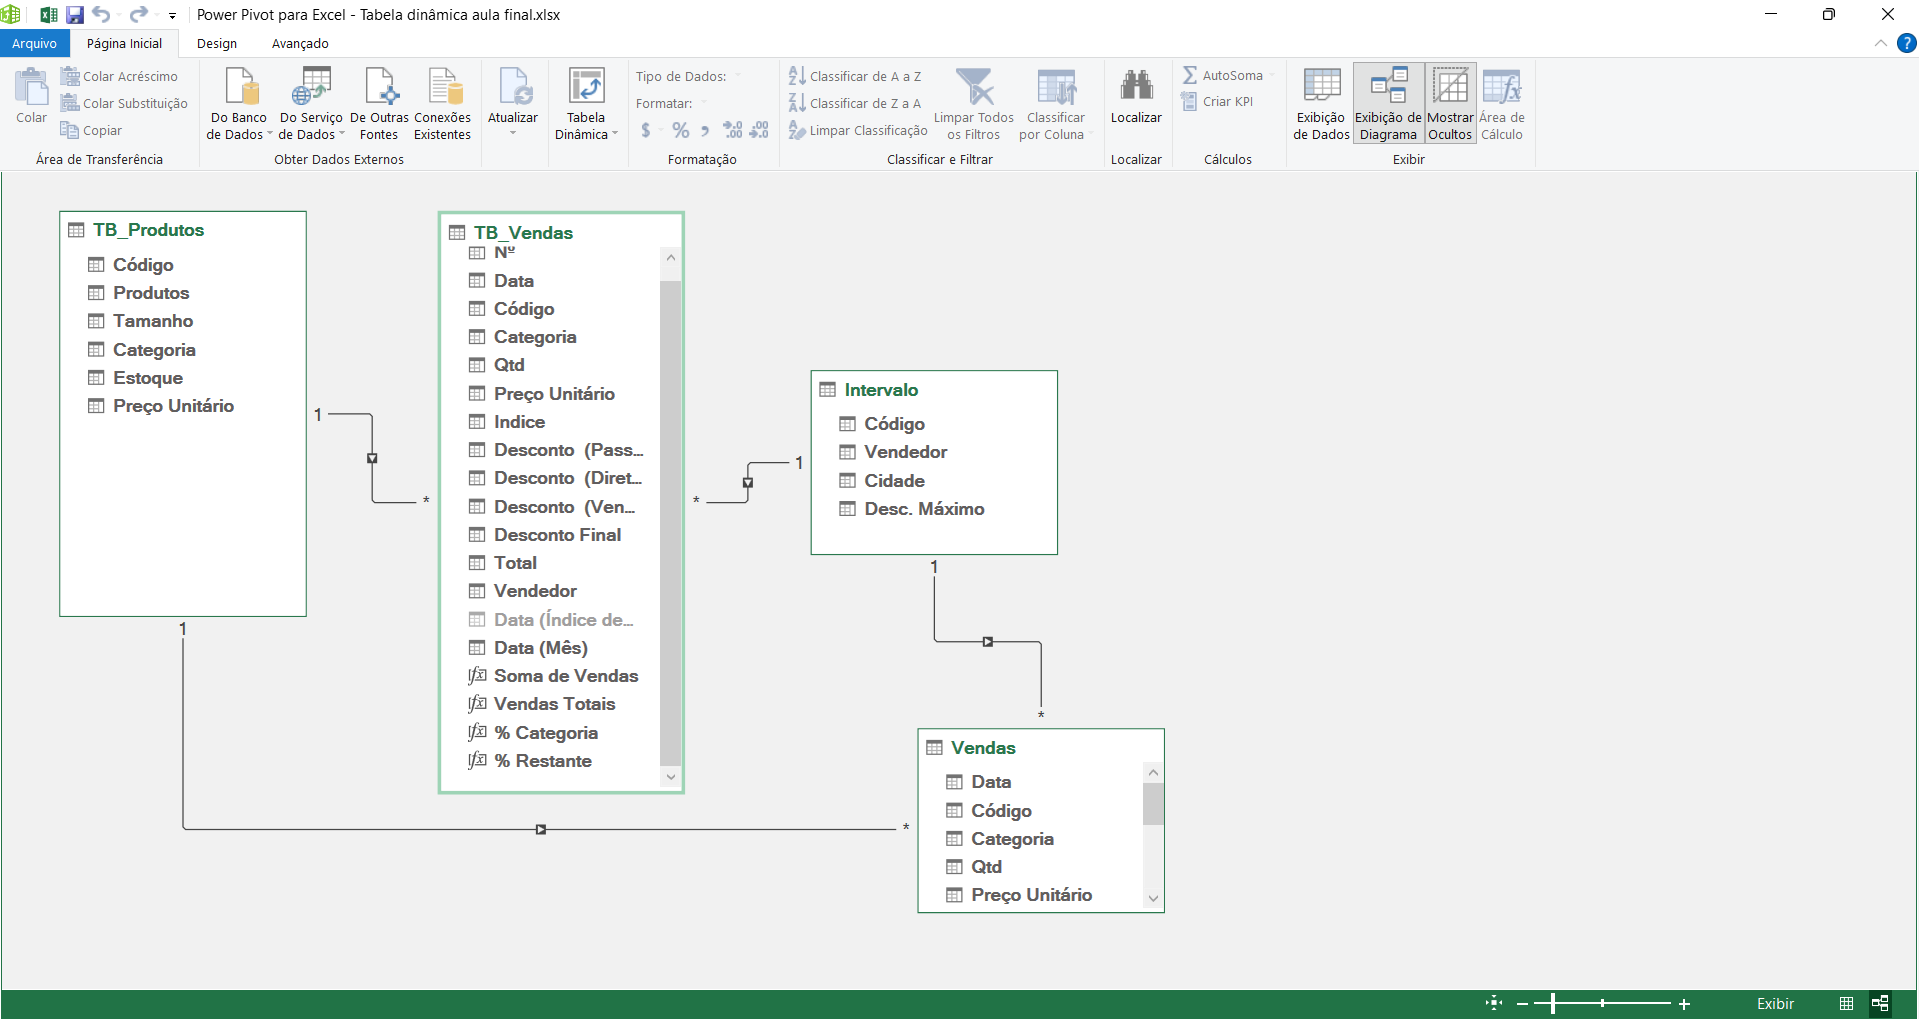
Task: Open Conexões Existentes
Action: (x=442, y=105)
